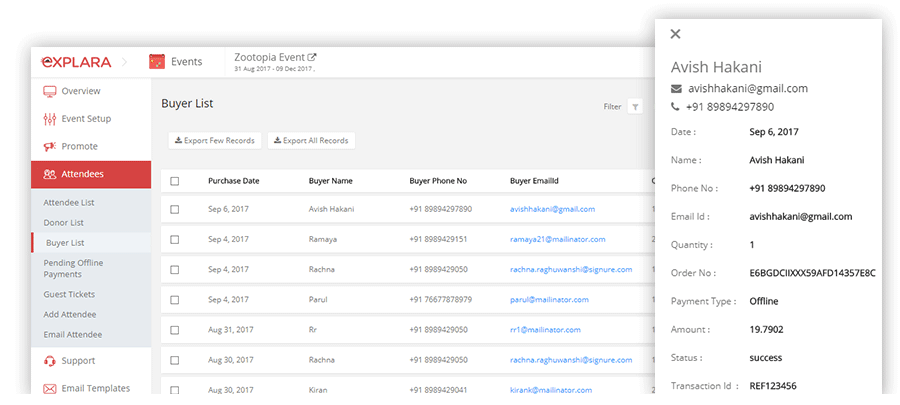Click the Buyer List heading
Screen dimensions: 900x405
(x=187, y=104)
